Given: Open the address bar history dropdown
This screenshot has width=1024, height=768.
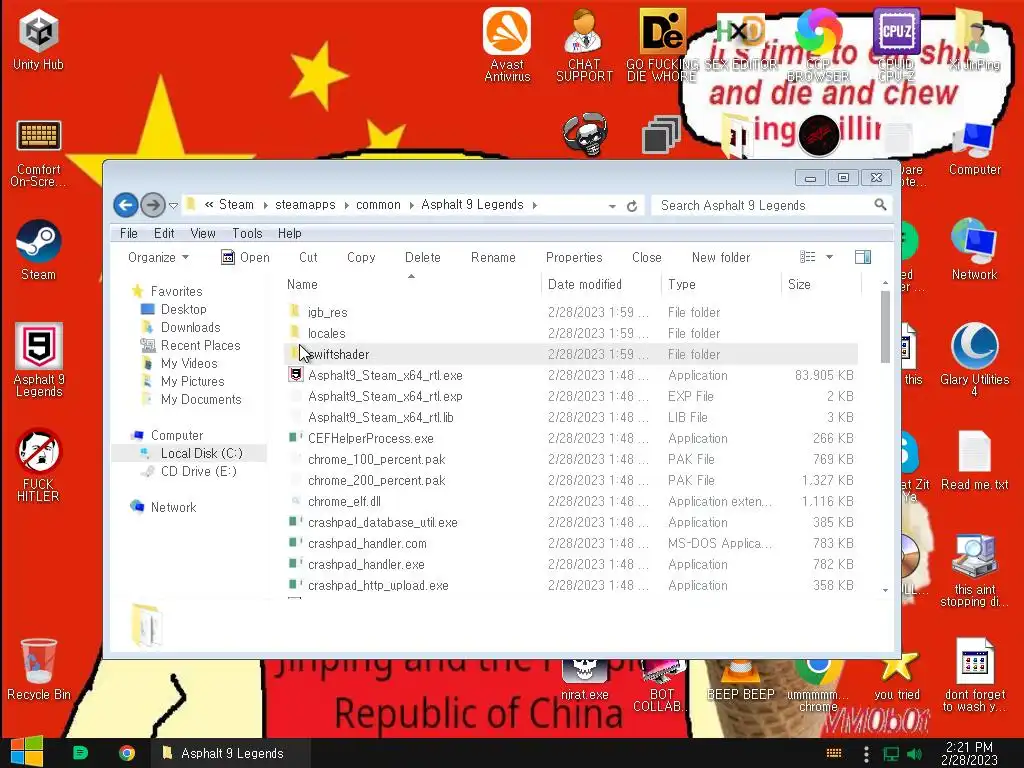Looking at the screenshot, I should point(612,206).
